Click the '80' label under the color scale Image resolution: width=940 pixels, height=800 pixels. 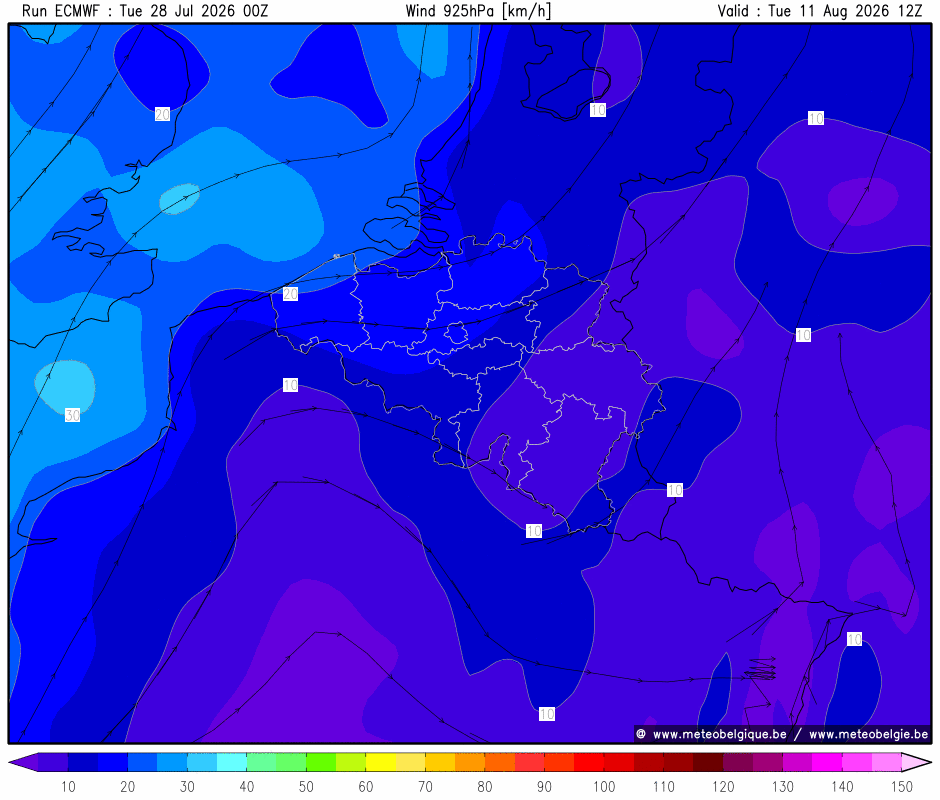(485, 786)
